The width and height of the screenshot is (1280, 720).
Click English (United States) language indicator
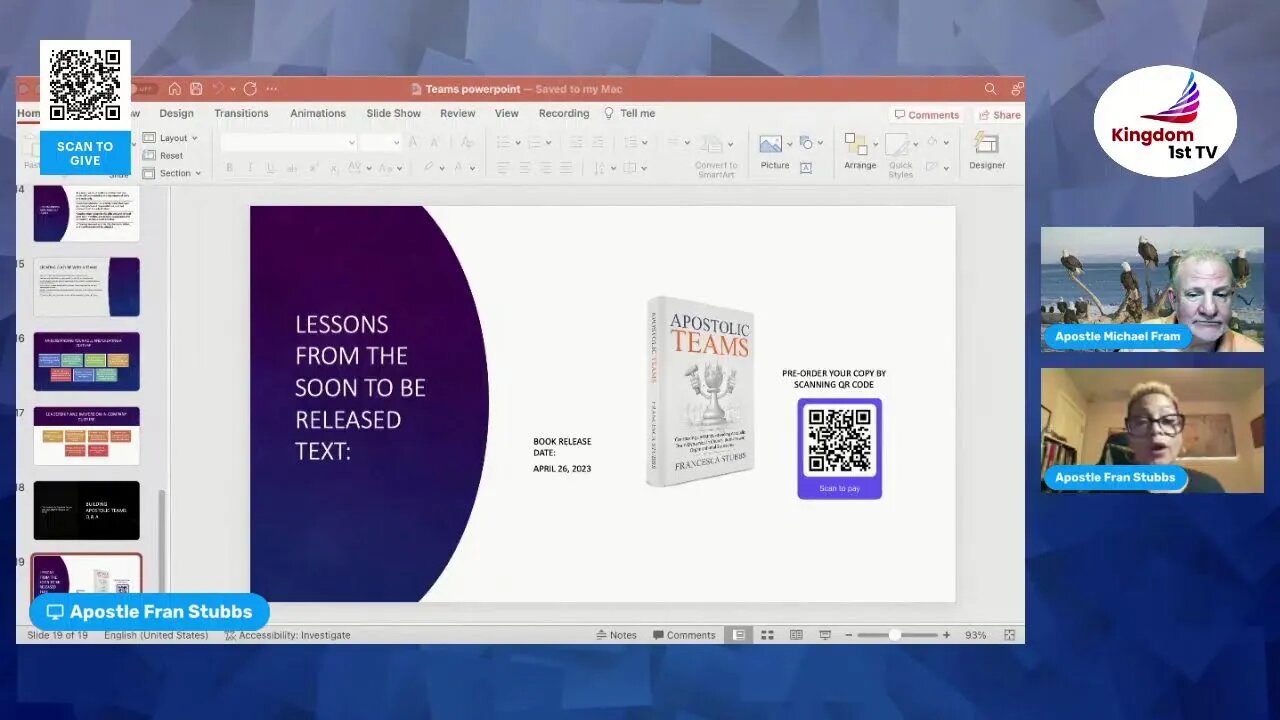[x=156, y=635]
